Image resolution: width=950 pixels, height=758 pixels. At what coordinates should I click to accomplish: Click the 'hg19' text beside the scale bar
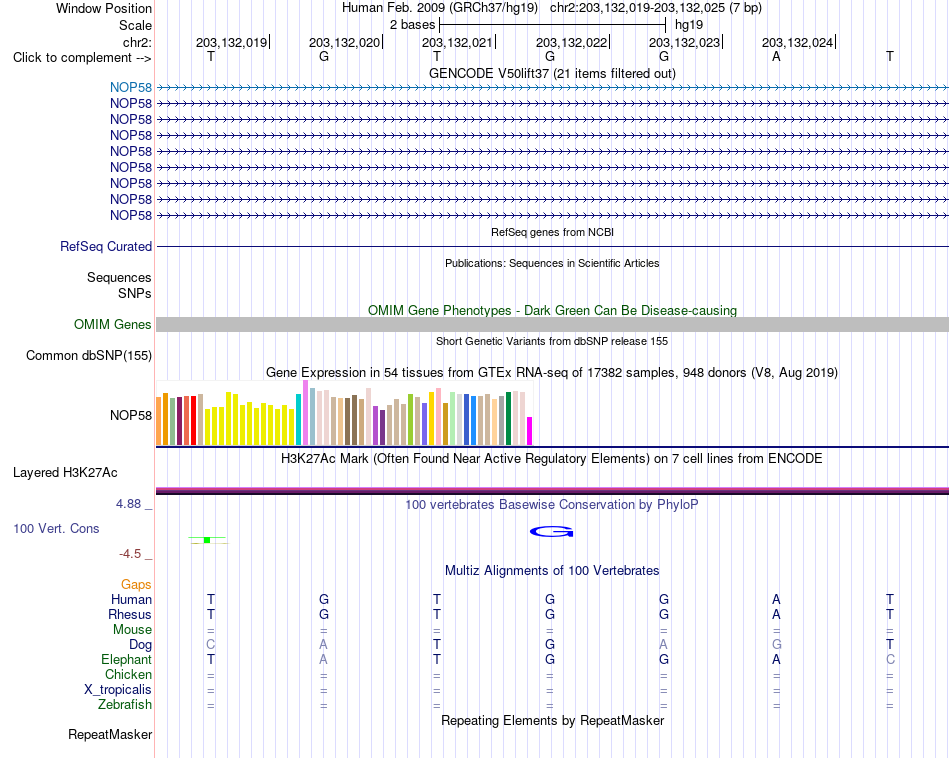point(689,25)
